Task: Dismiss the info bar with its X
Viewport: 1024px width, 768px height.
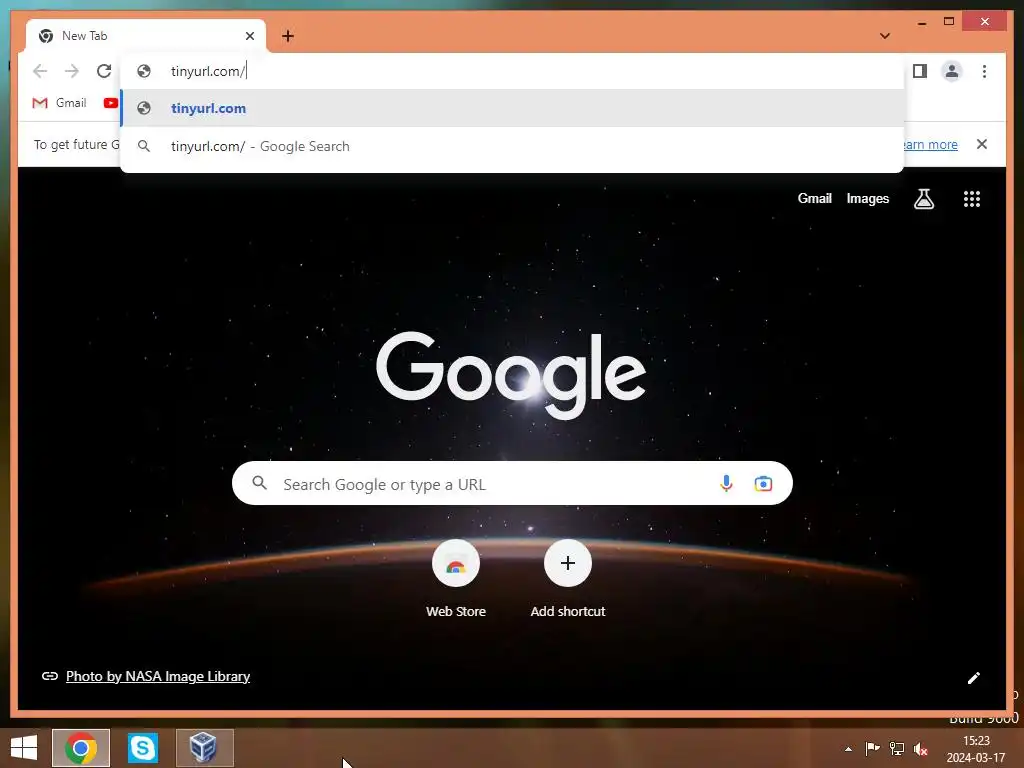Action: [x=982, y=144]
